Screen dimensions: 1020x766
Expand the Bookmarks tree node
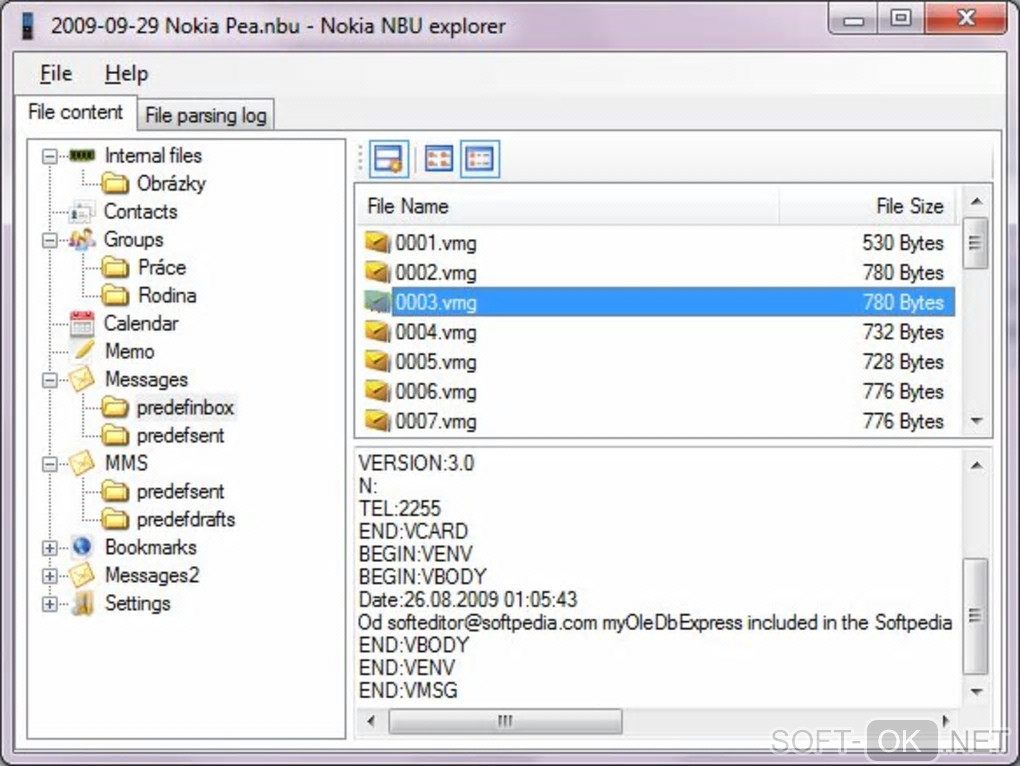pos(49,548)
